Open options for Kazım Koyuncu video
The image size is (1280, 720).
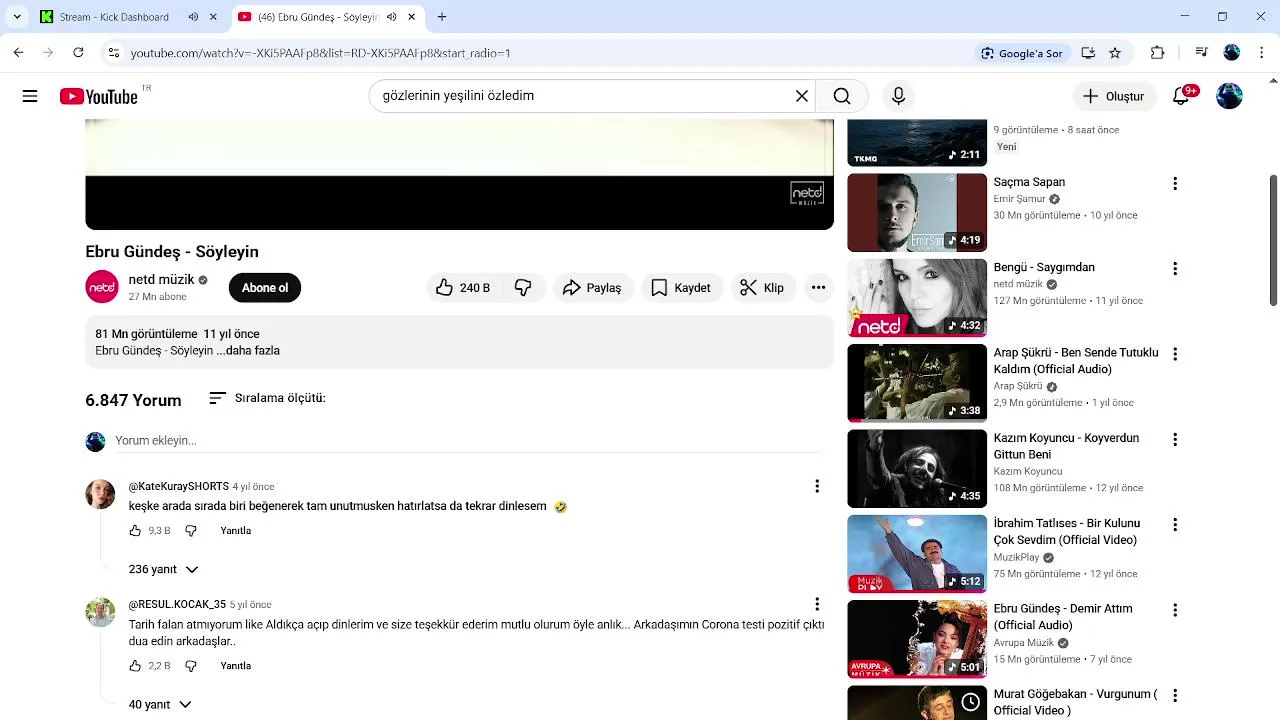[1175, 440]
